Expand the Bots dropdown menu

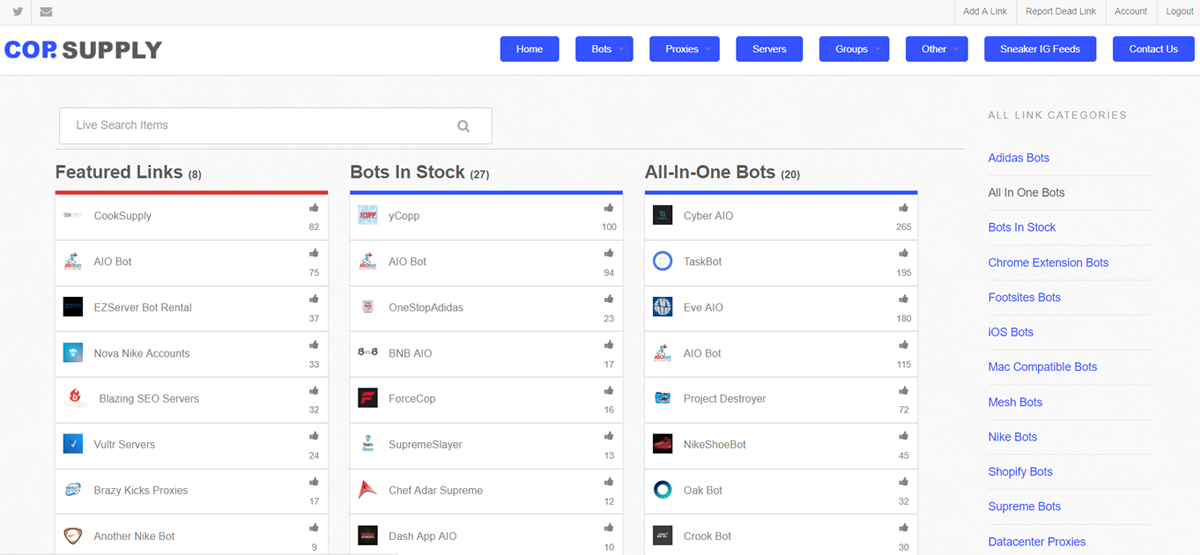click(604, 49)
